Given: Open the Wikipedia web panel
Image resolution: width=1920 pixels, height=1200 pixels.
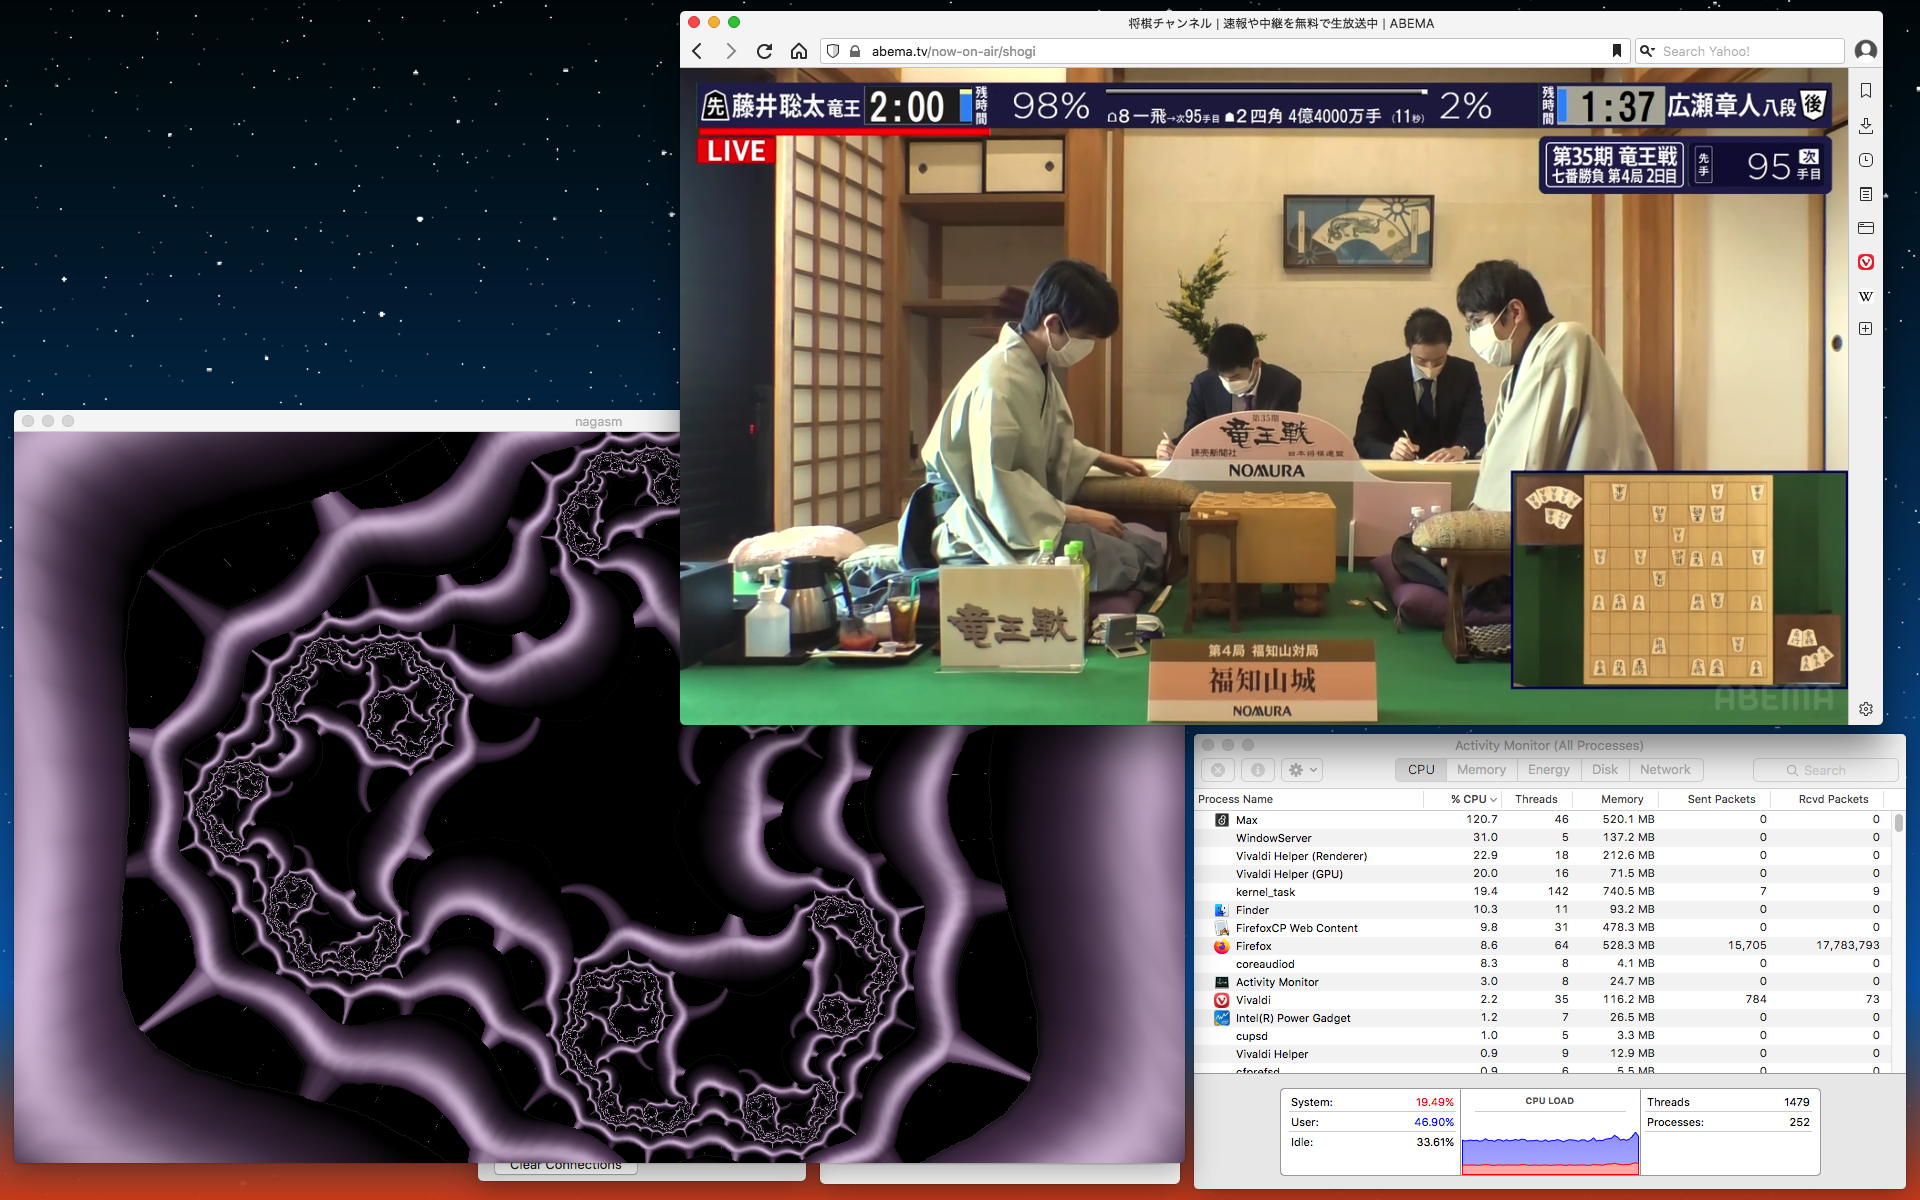Looking at the screenshot, I should [1865, 296].
